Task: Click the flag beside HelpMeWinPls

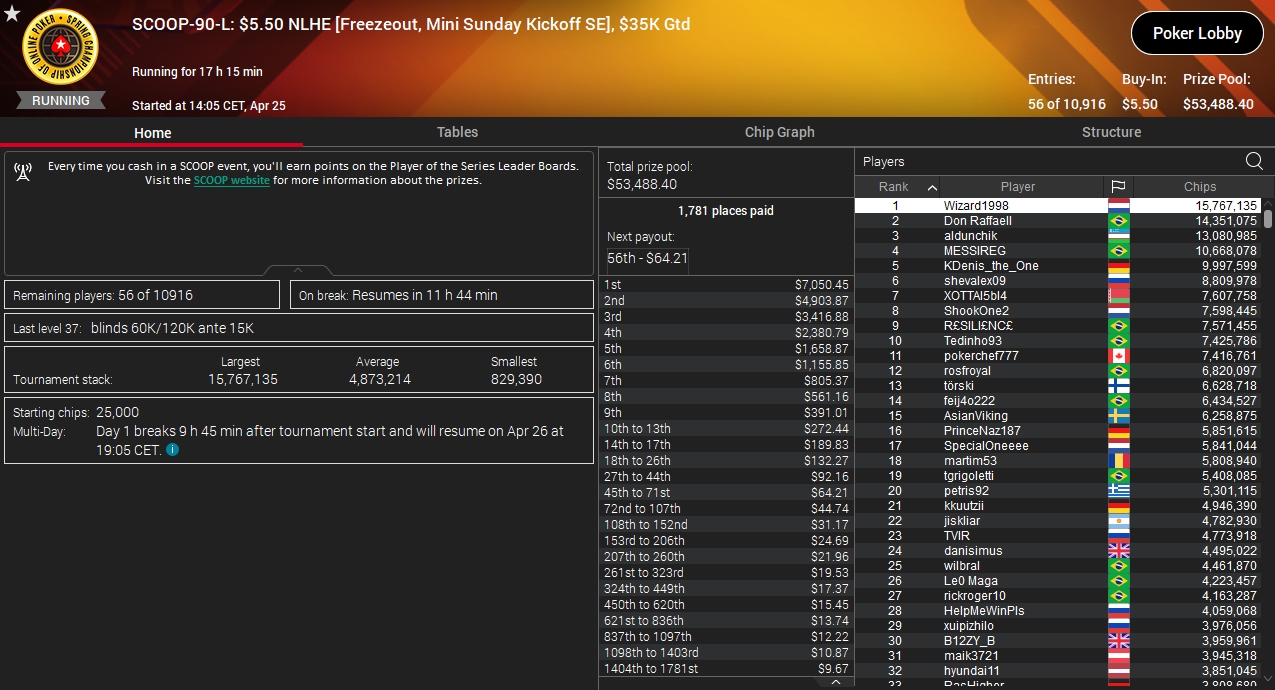Action: (x=1118, y=611)
